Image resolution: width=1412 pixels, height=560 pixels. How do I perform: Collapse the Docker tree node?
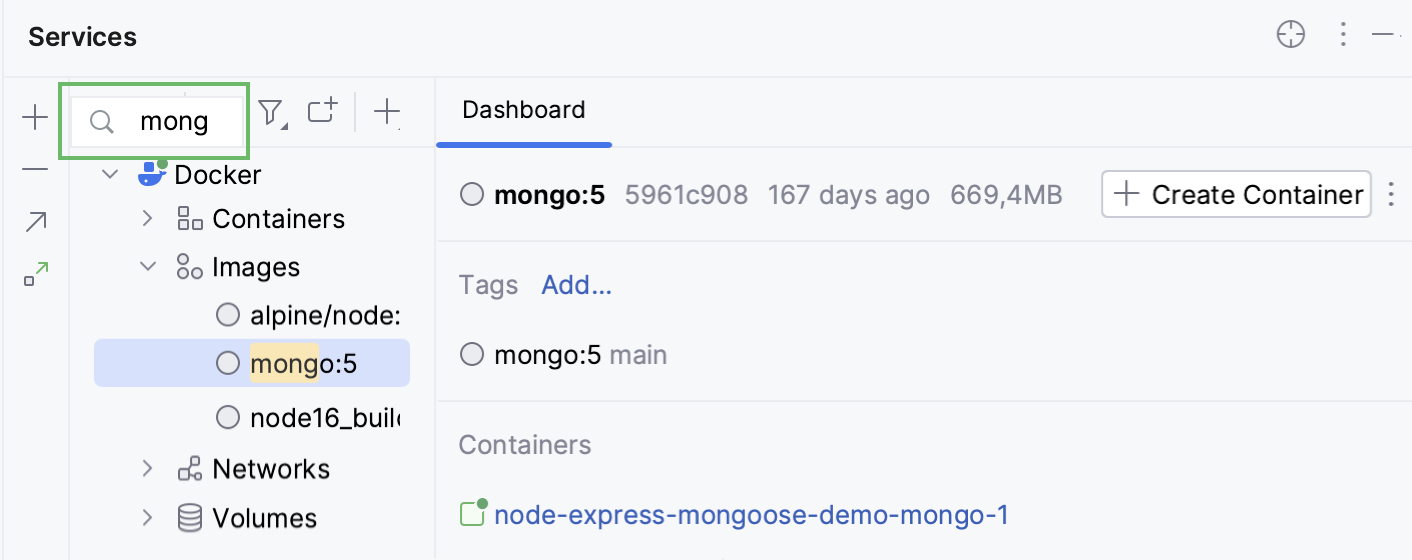click(x=110, y=175)
